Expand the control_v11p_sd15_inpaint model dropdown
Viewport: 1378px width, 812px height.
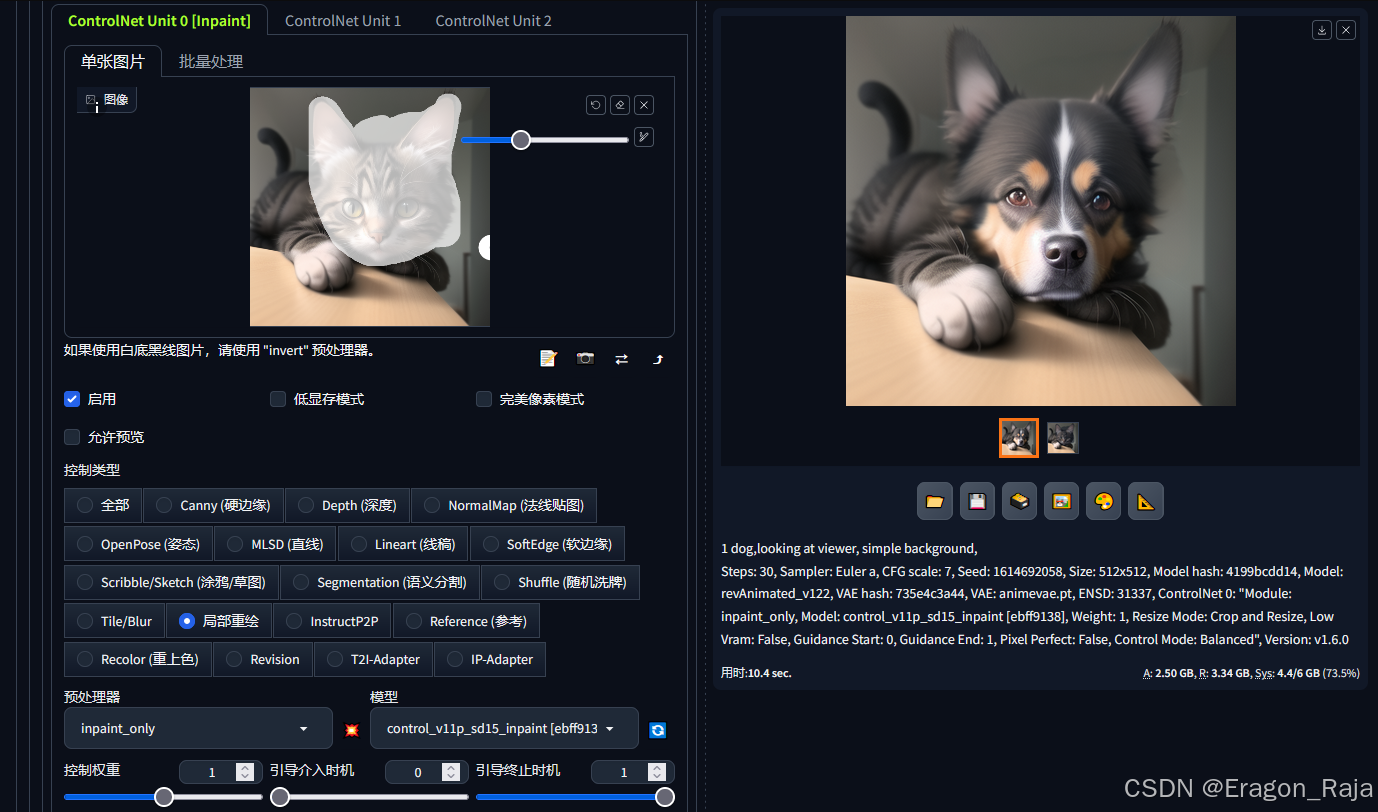(x=504, y=728)
